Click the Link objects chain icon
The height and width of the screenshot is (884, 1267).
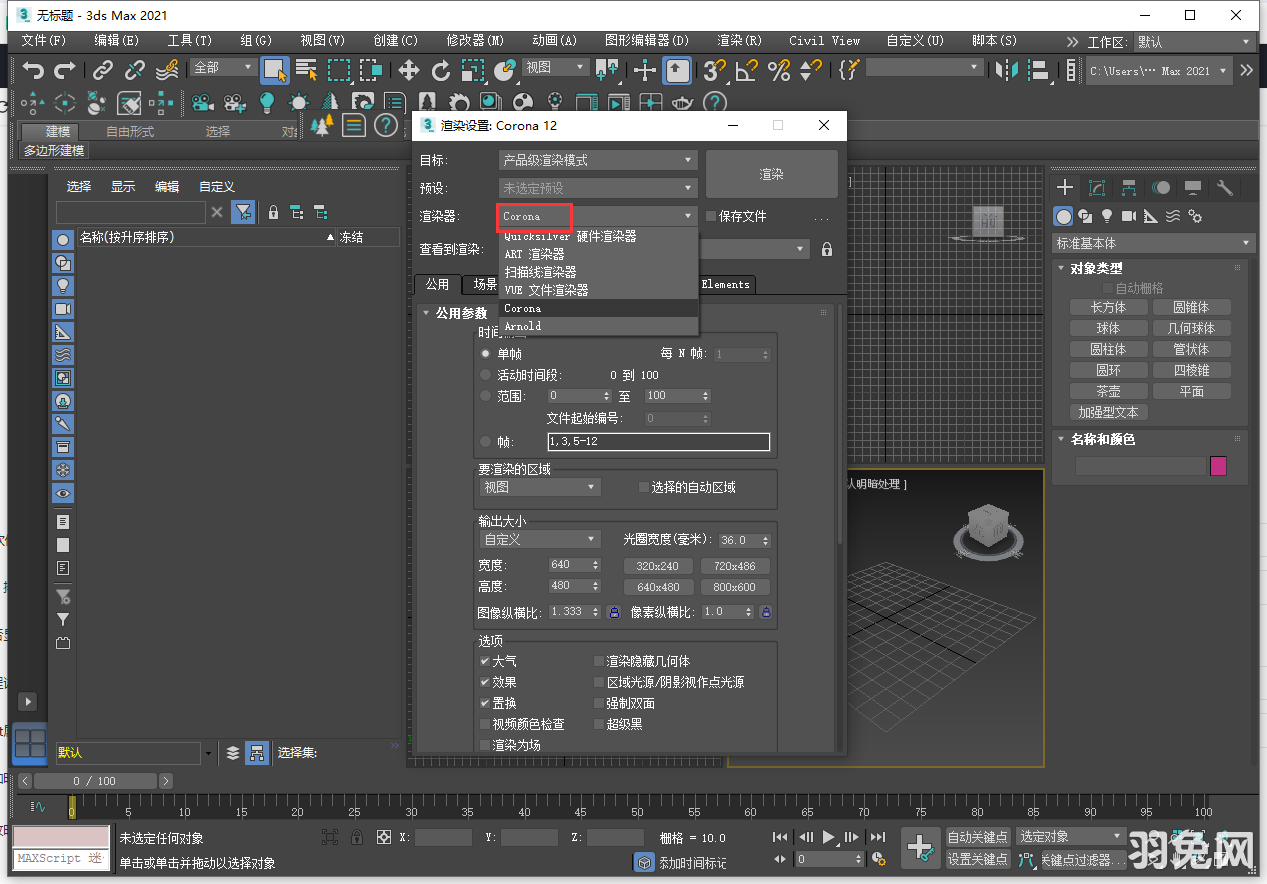point(103,70)
